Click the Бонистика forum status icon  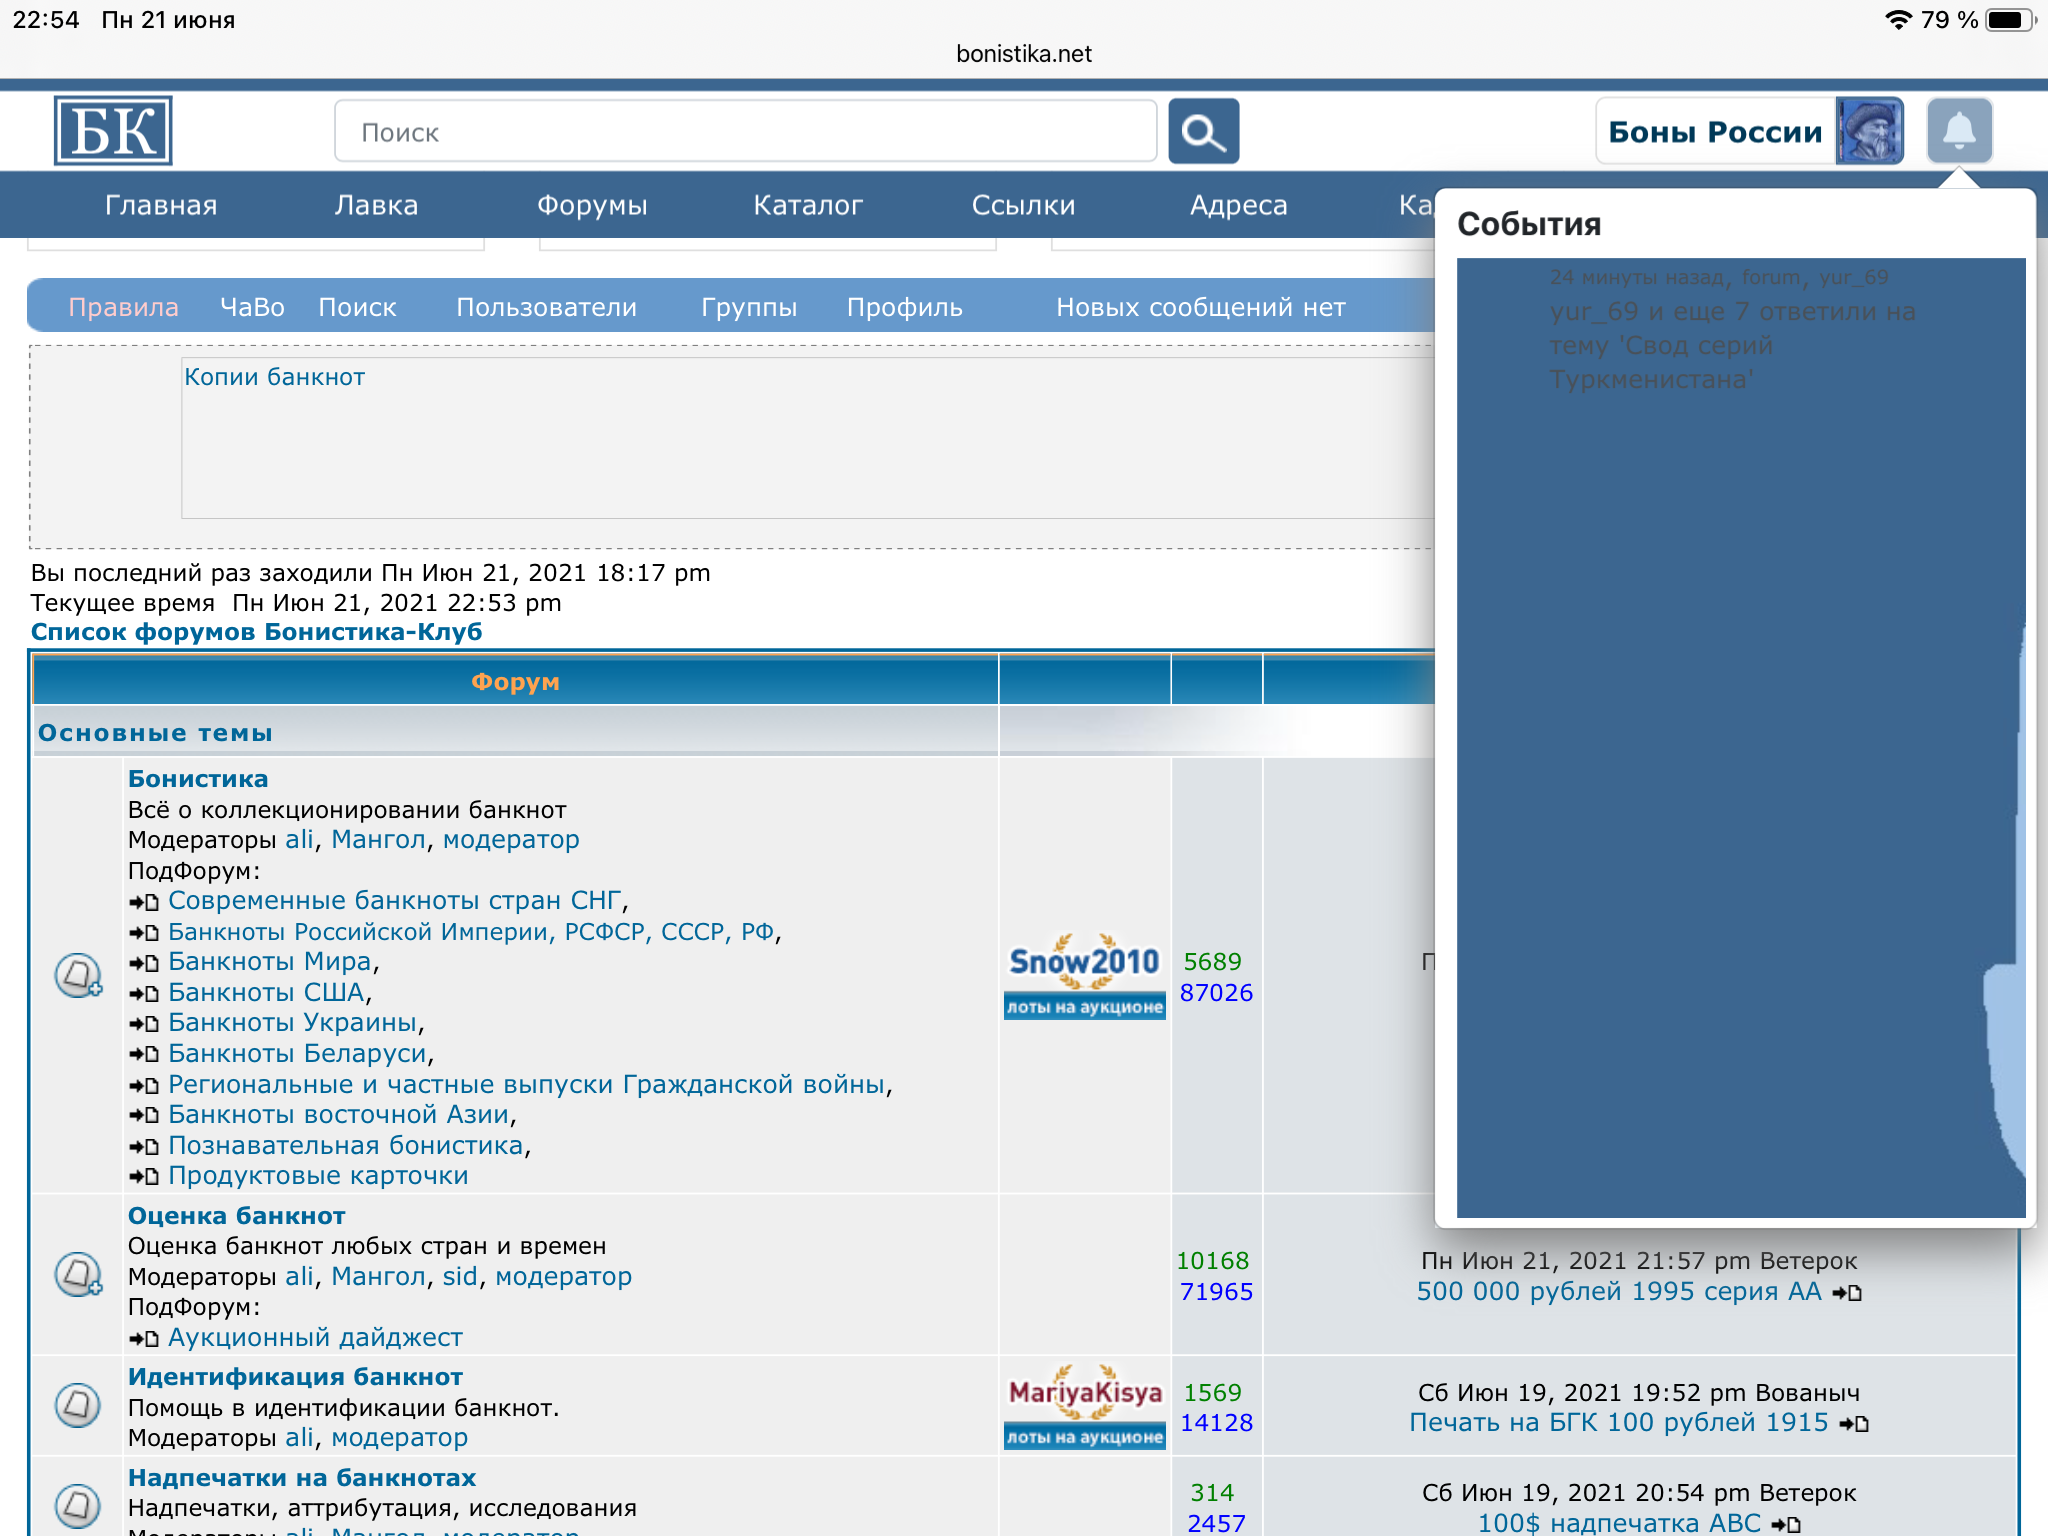78,975
